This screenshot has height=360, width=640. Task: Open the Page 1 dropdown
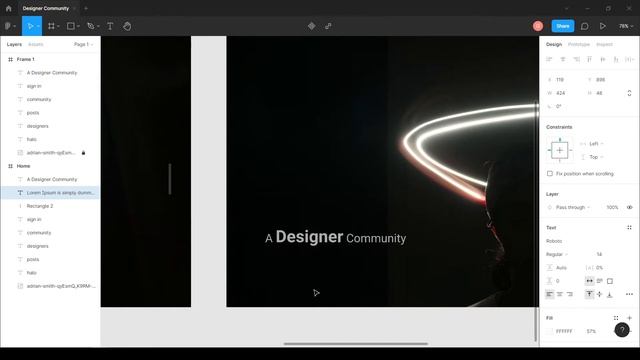[x=83, y=44]
